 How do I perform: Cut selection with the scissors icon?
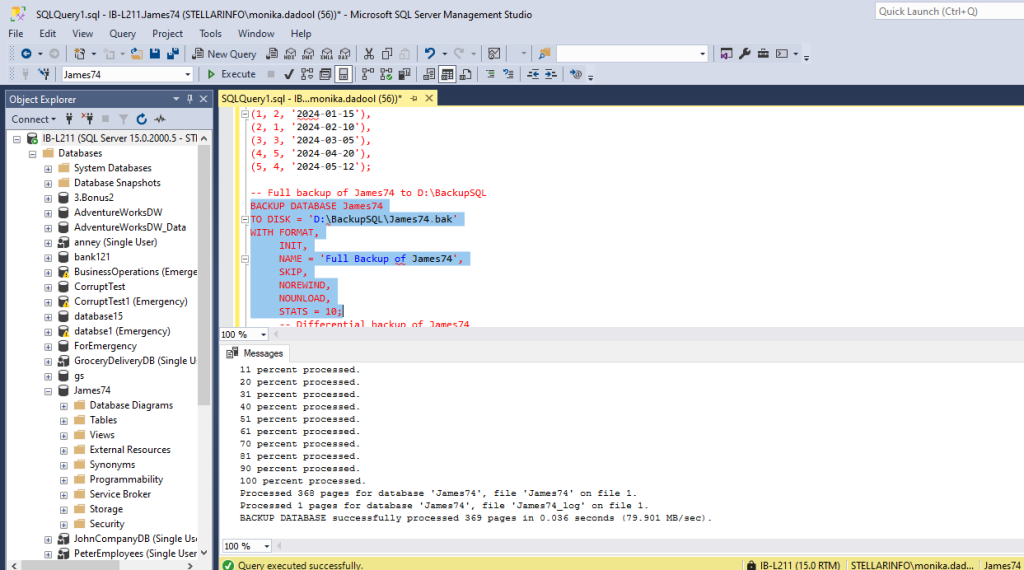coord(369,54)
